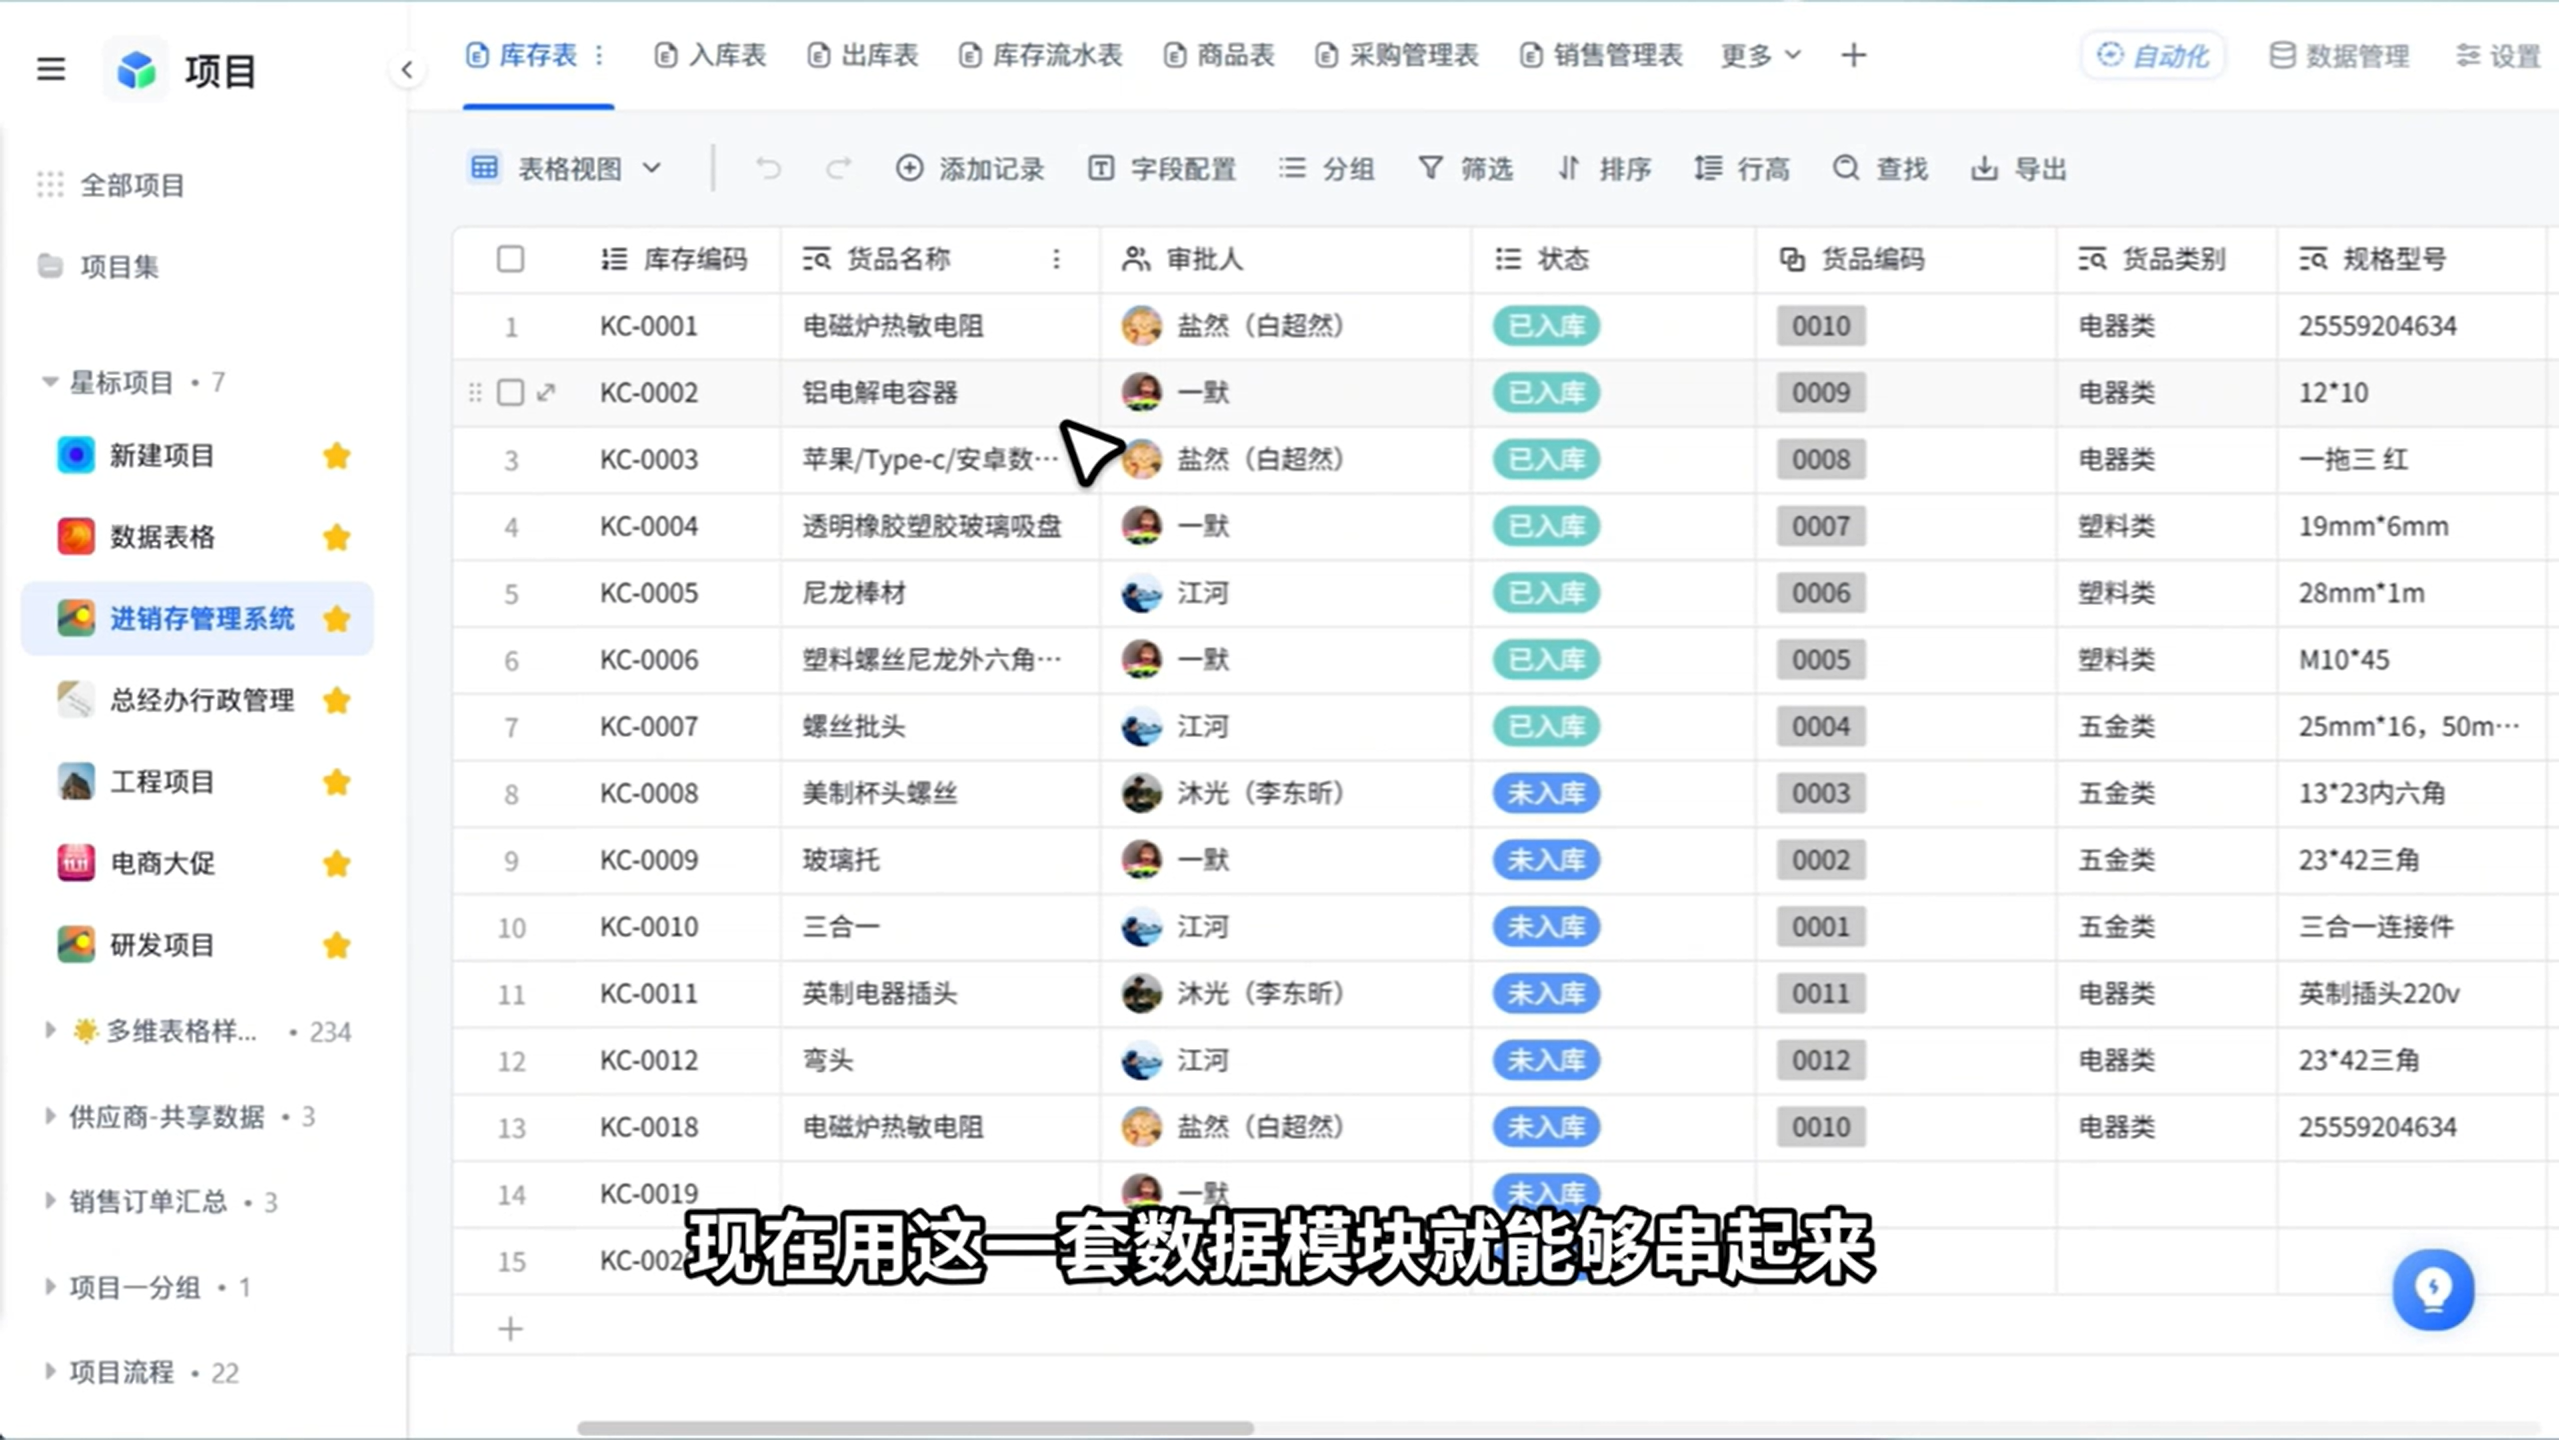Open the 表格视图 view dropdown
The height and width of the screenshot is (1440, 2559).
[x=567, y=168]
